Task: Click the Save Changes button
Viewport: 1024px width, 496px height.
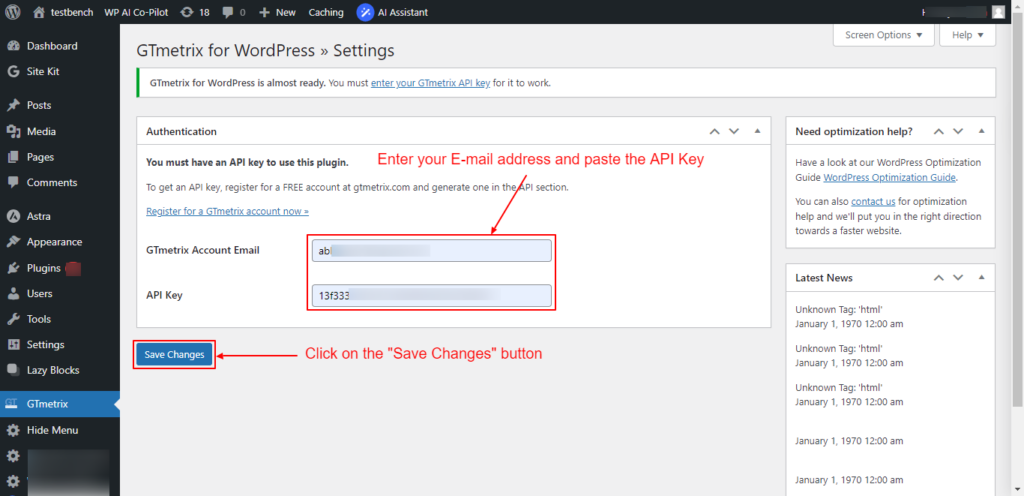Action: tap(174, 354)
